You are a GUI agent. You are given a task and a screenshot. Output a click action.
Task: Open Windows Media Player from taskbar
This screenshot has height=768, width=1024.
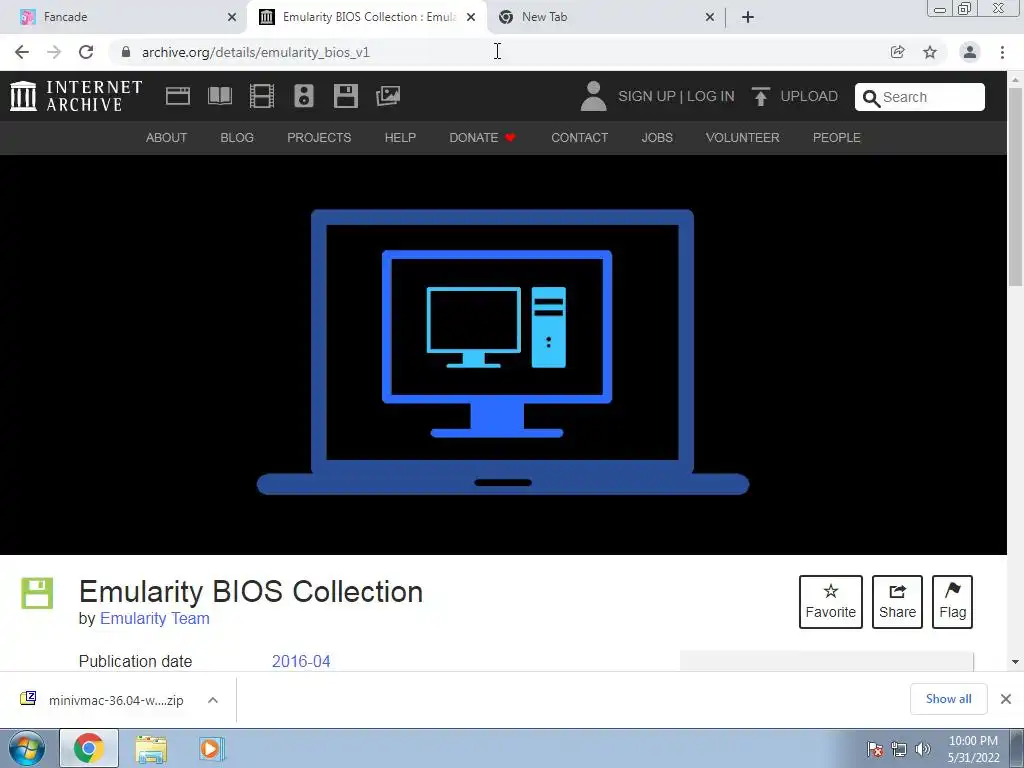(212, 748)
